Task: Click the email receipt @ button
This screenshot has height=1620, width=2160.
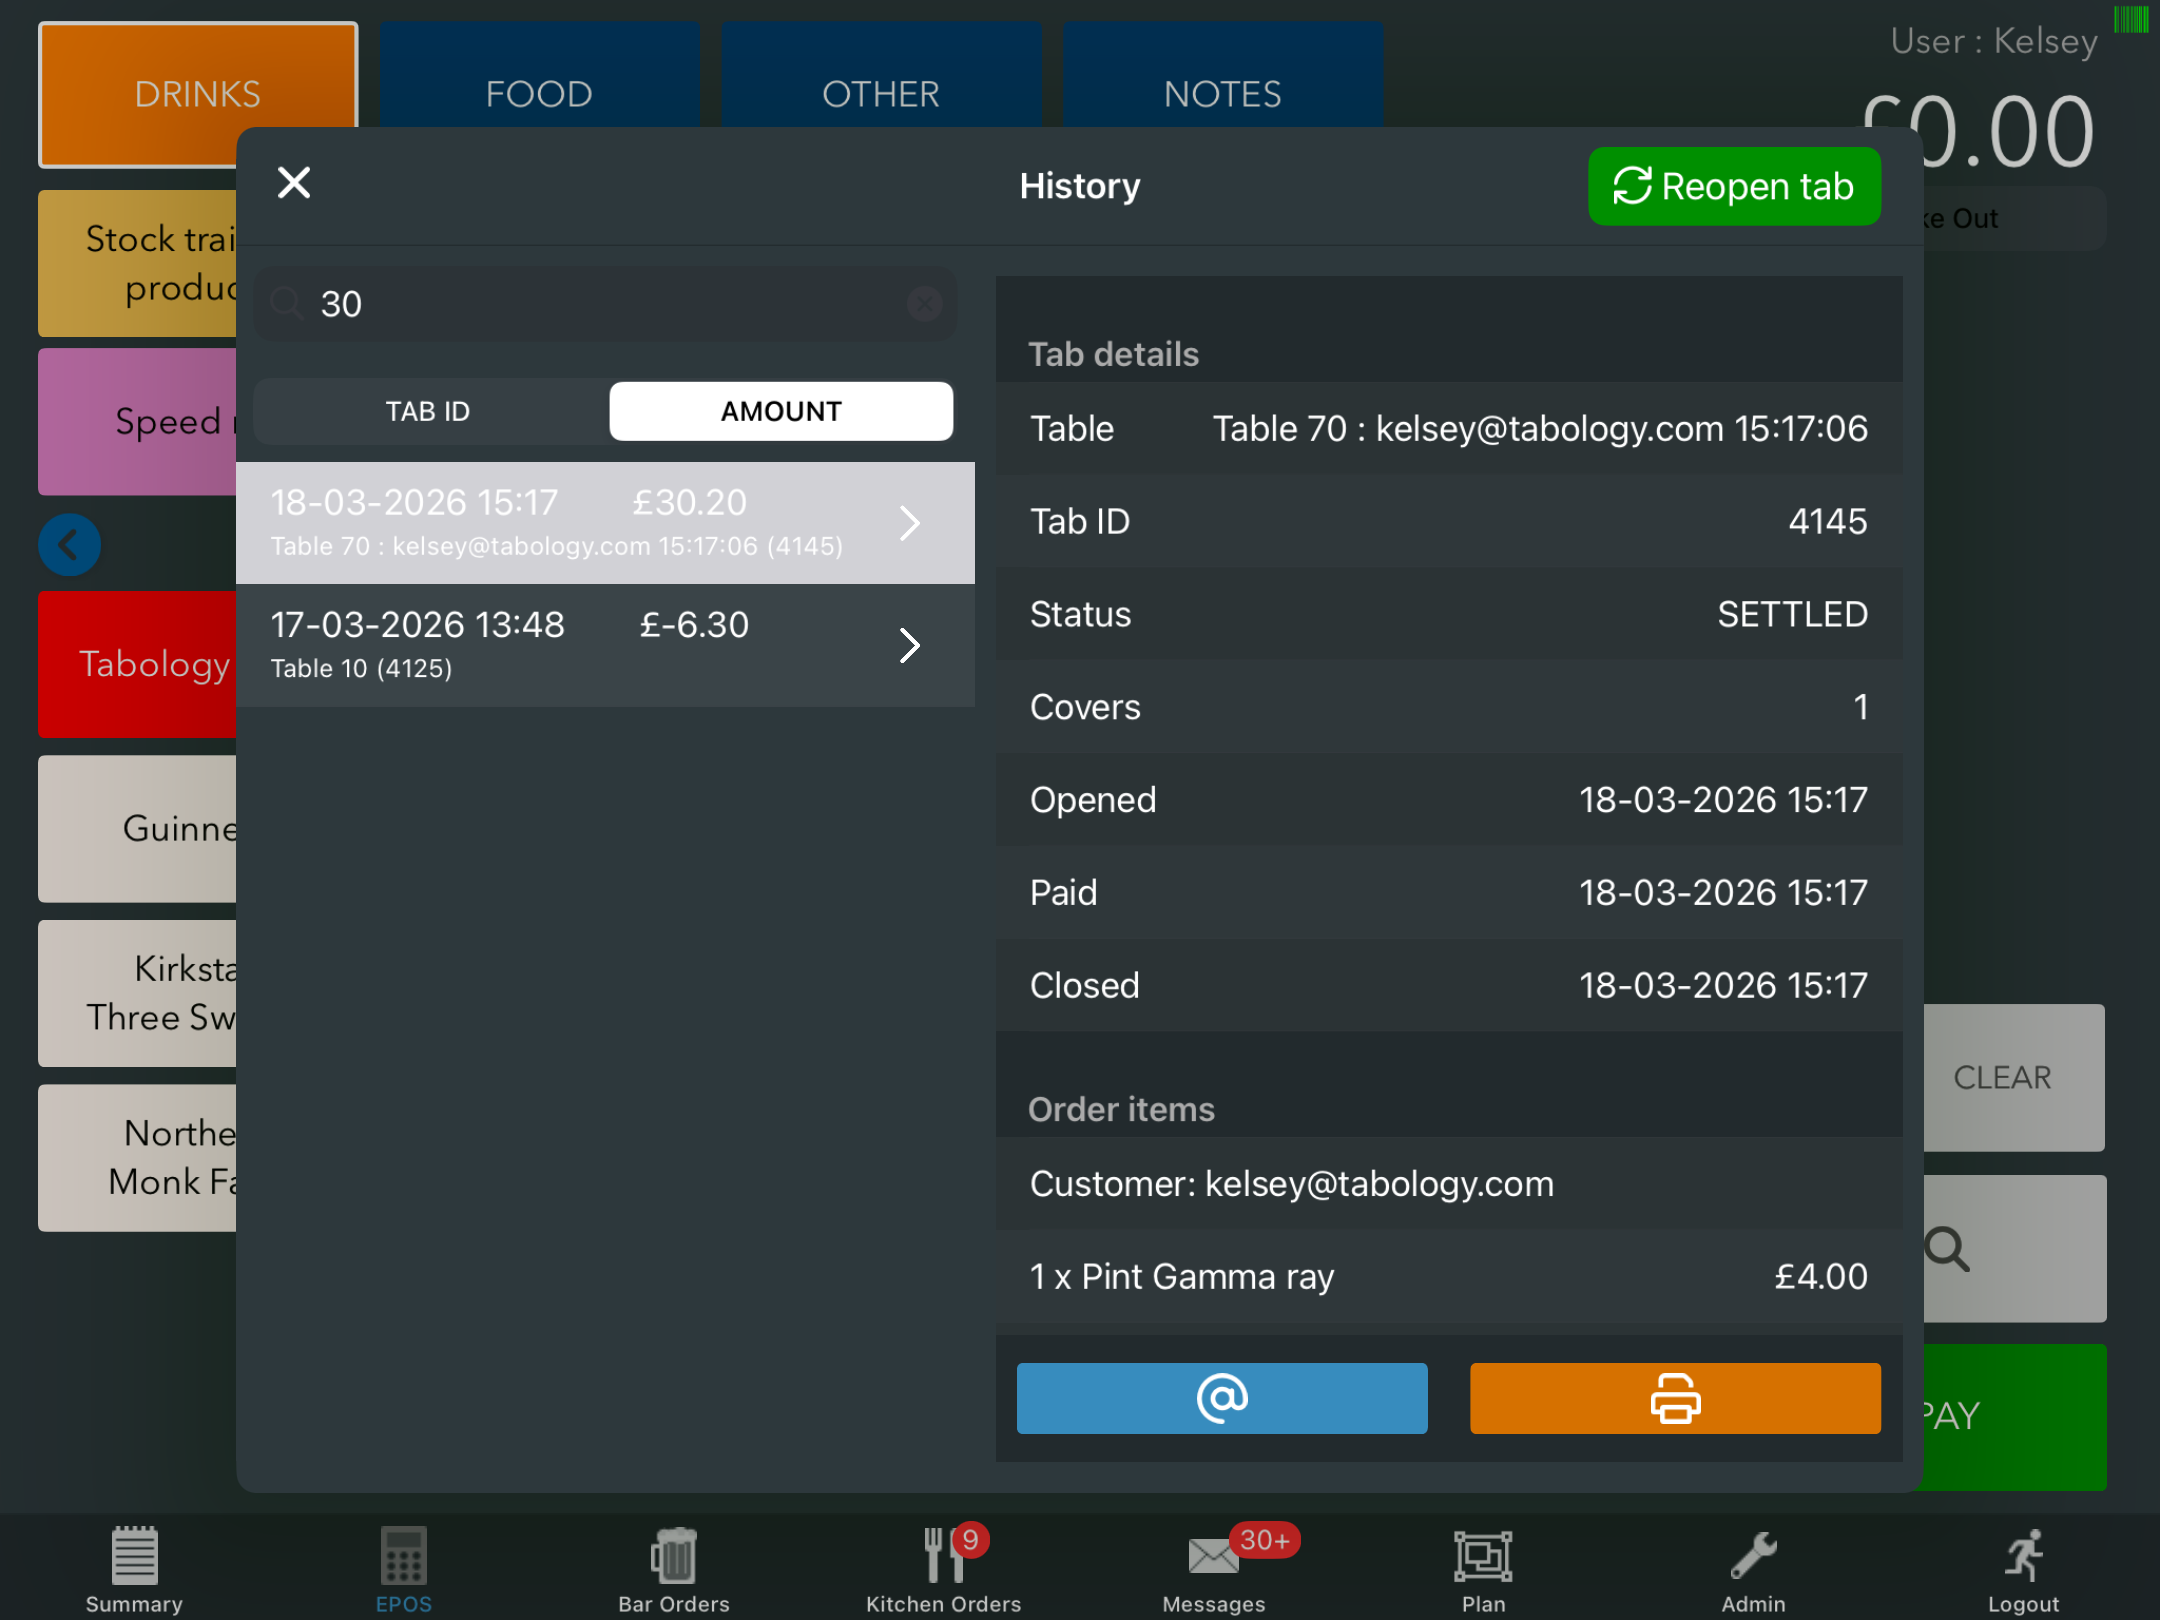Action: pos(1221,1398)
